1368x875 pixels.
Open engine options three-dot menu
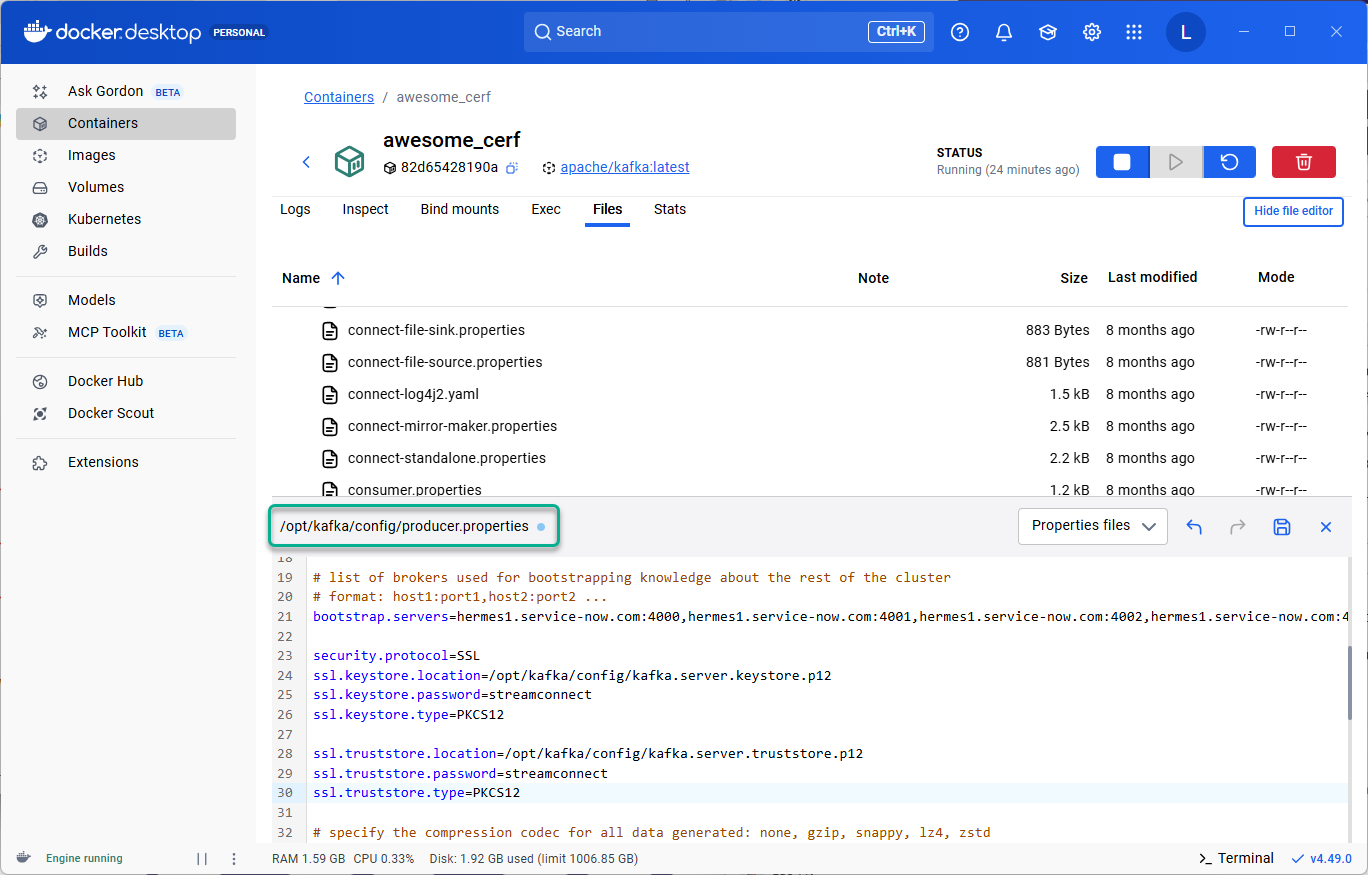click(x=234, y=858)
